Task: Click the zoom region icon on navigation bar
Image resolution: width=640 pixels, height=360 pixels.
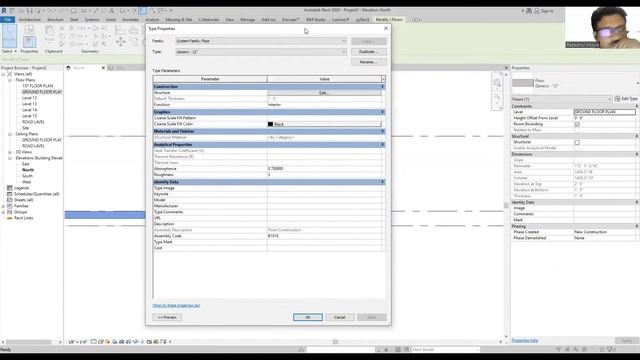Action: tap(497, 97)
